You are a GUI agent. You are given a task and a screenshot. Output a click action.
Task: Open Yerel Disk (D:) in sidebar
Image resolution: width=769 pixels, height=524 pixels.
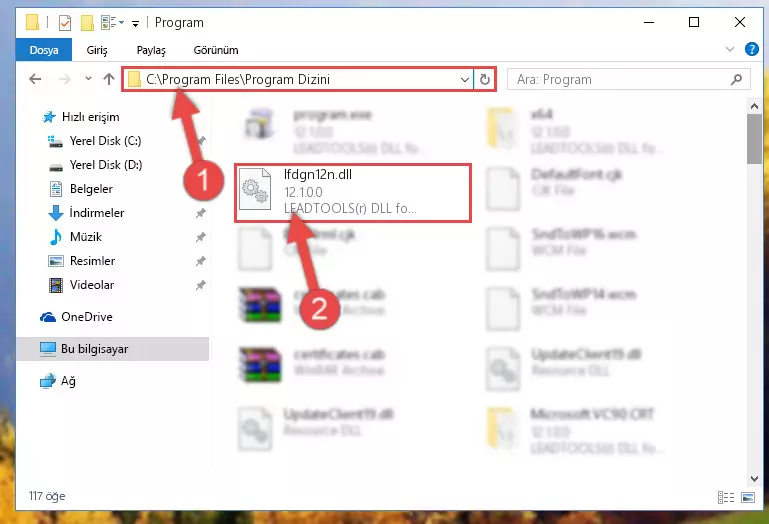coord(105,165)
